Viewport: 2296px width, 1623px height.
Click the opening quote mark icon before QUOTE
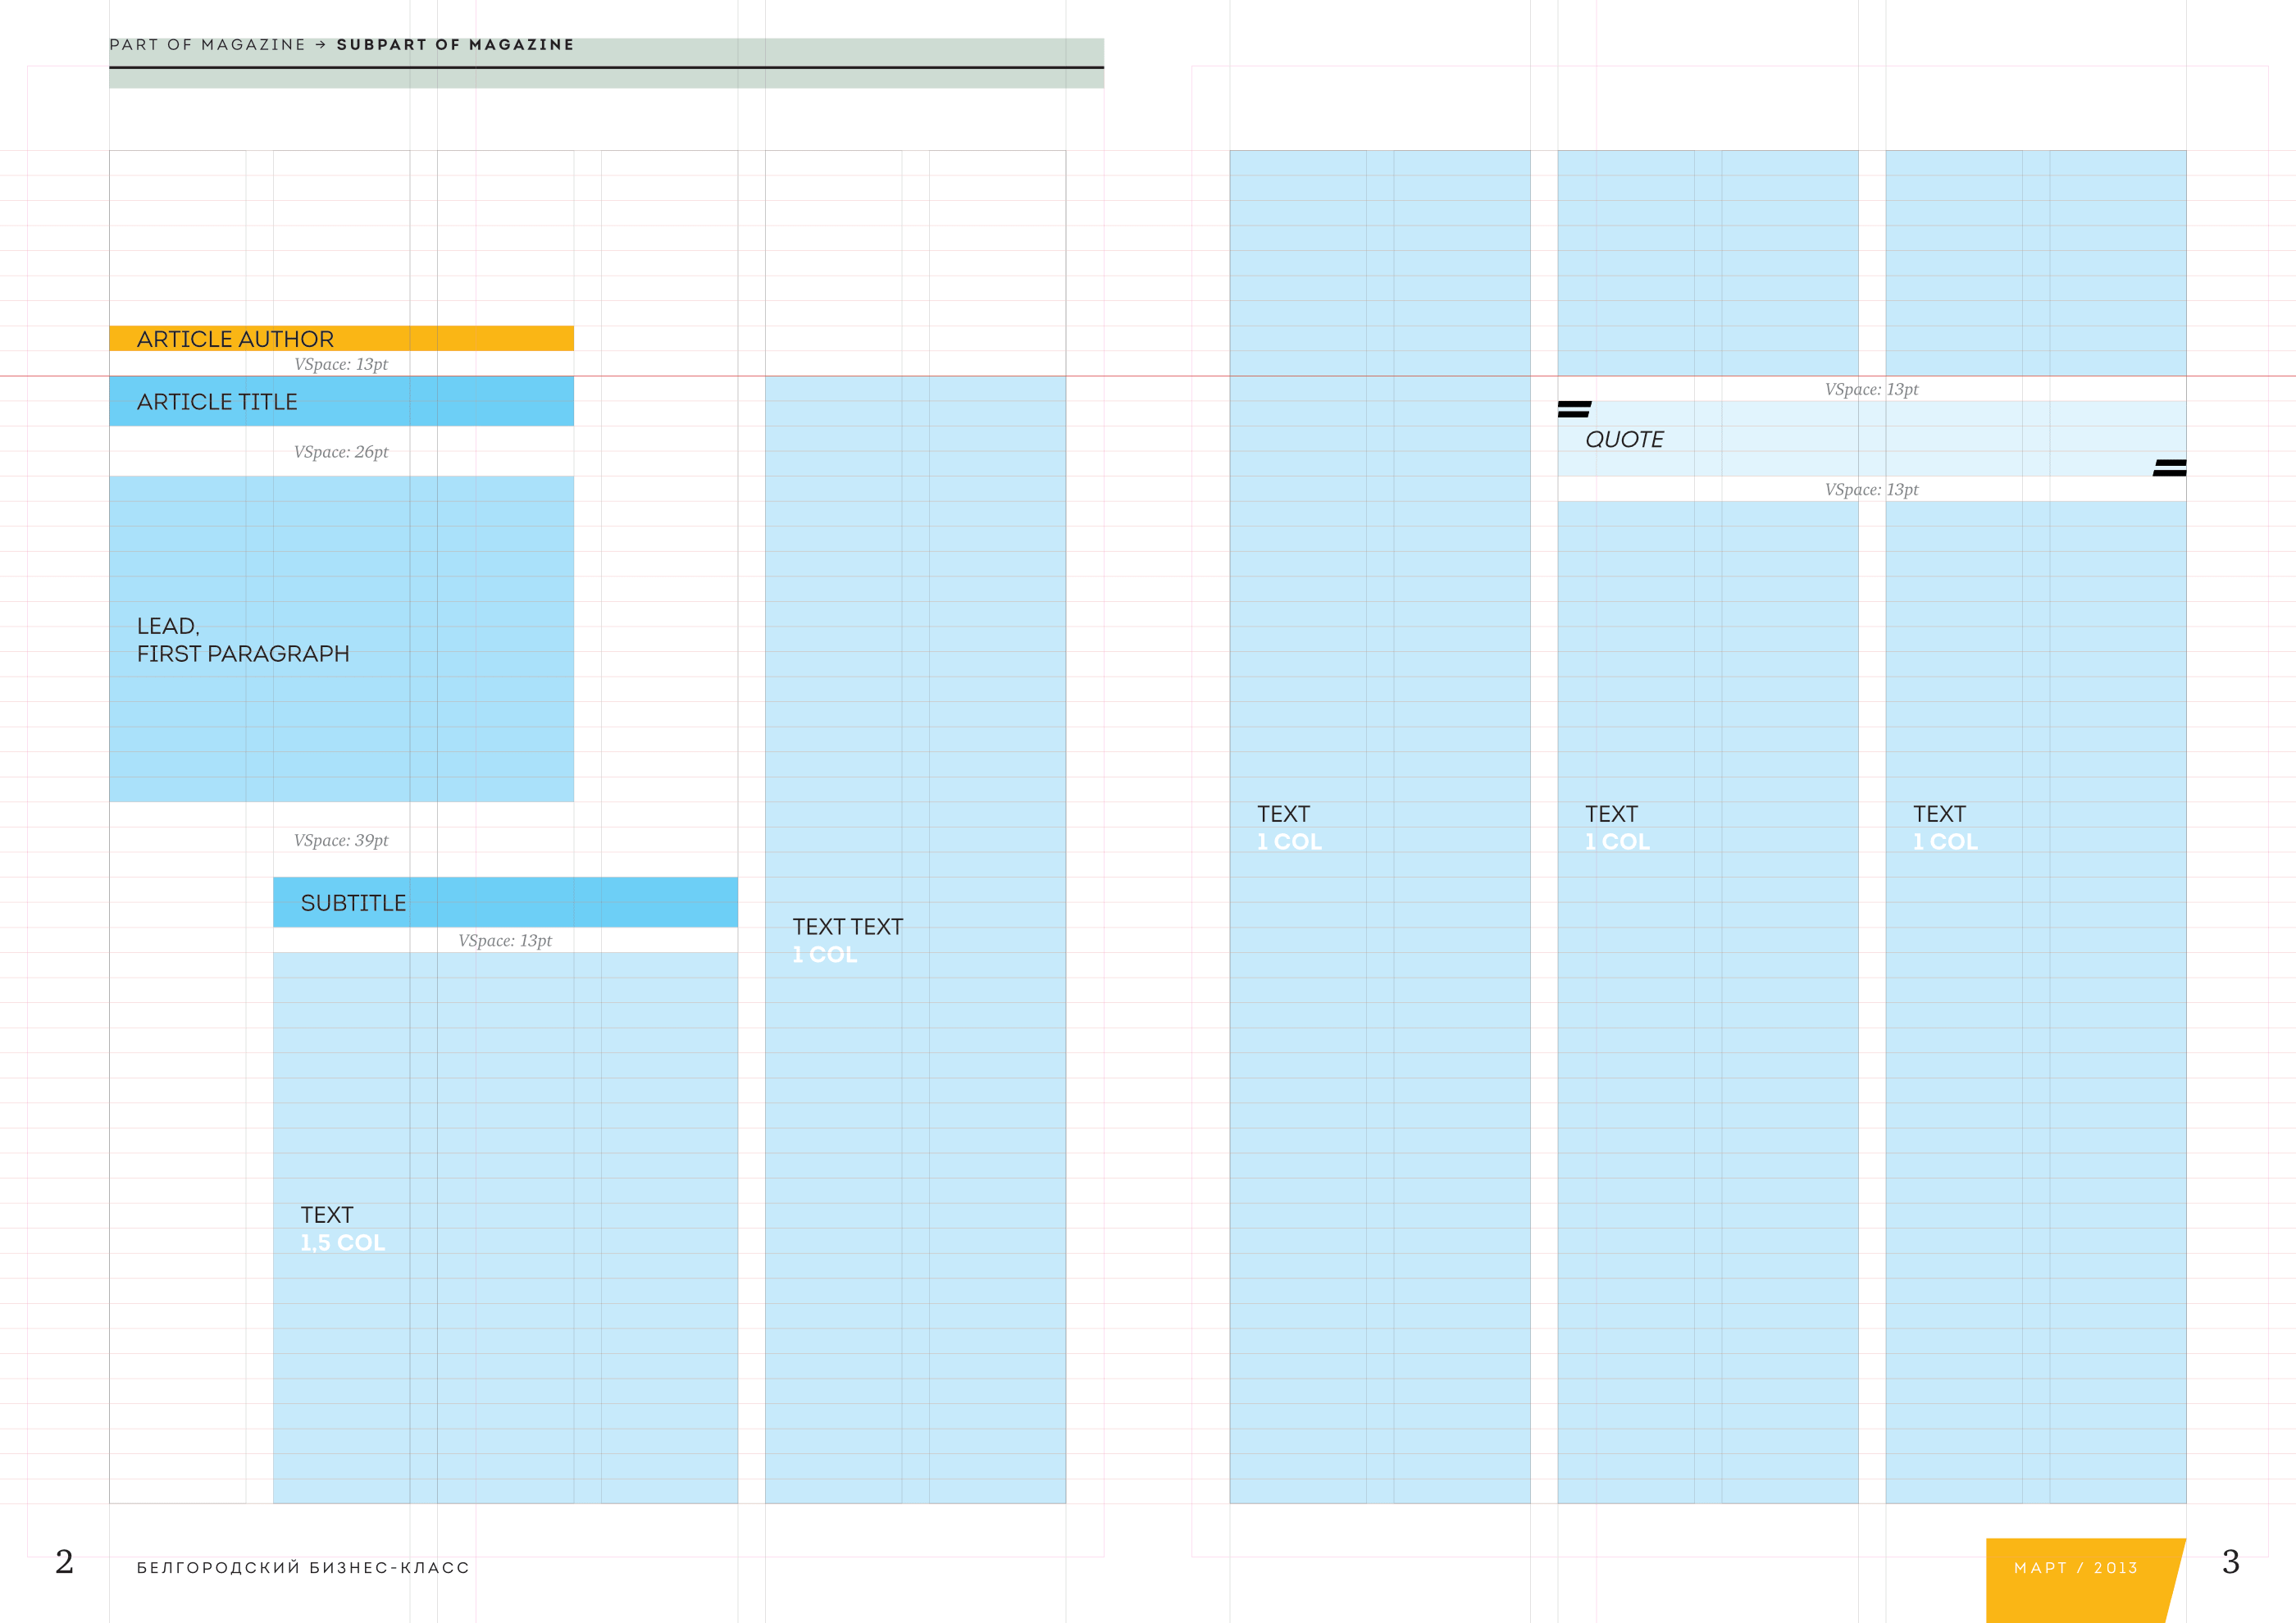1574,409
